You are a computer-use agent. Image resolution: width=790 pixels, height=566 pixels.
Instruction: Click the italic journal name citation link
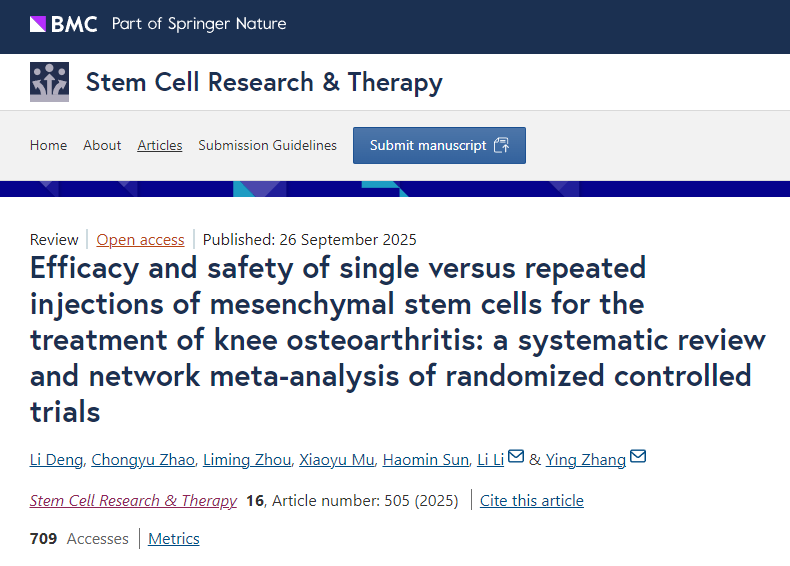(x=133, y=500)
